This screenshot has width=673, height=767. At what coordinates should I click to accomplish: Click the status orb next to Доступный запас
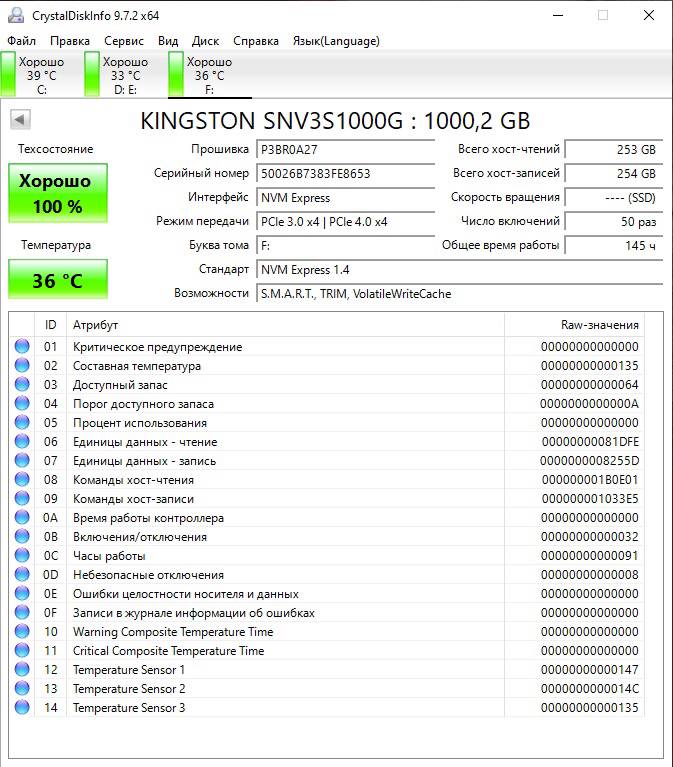pyautogui.click(x=22, y=385)
